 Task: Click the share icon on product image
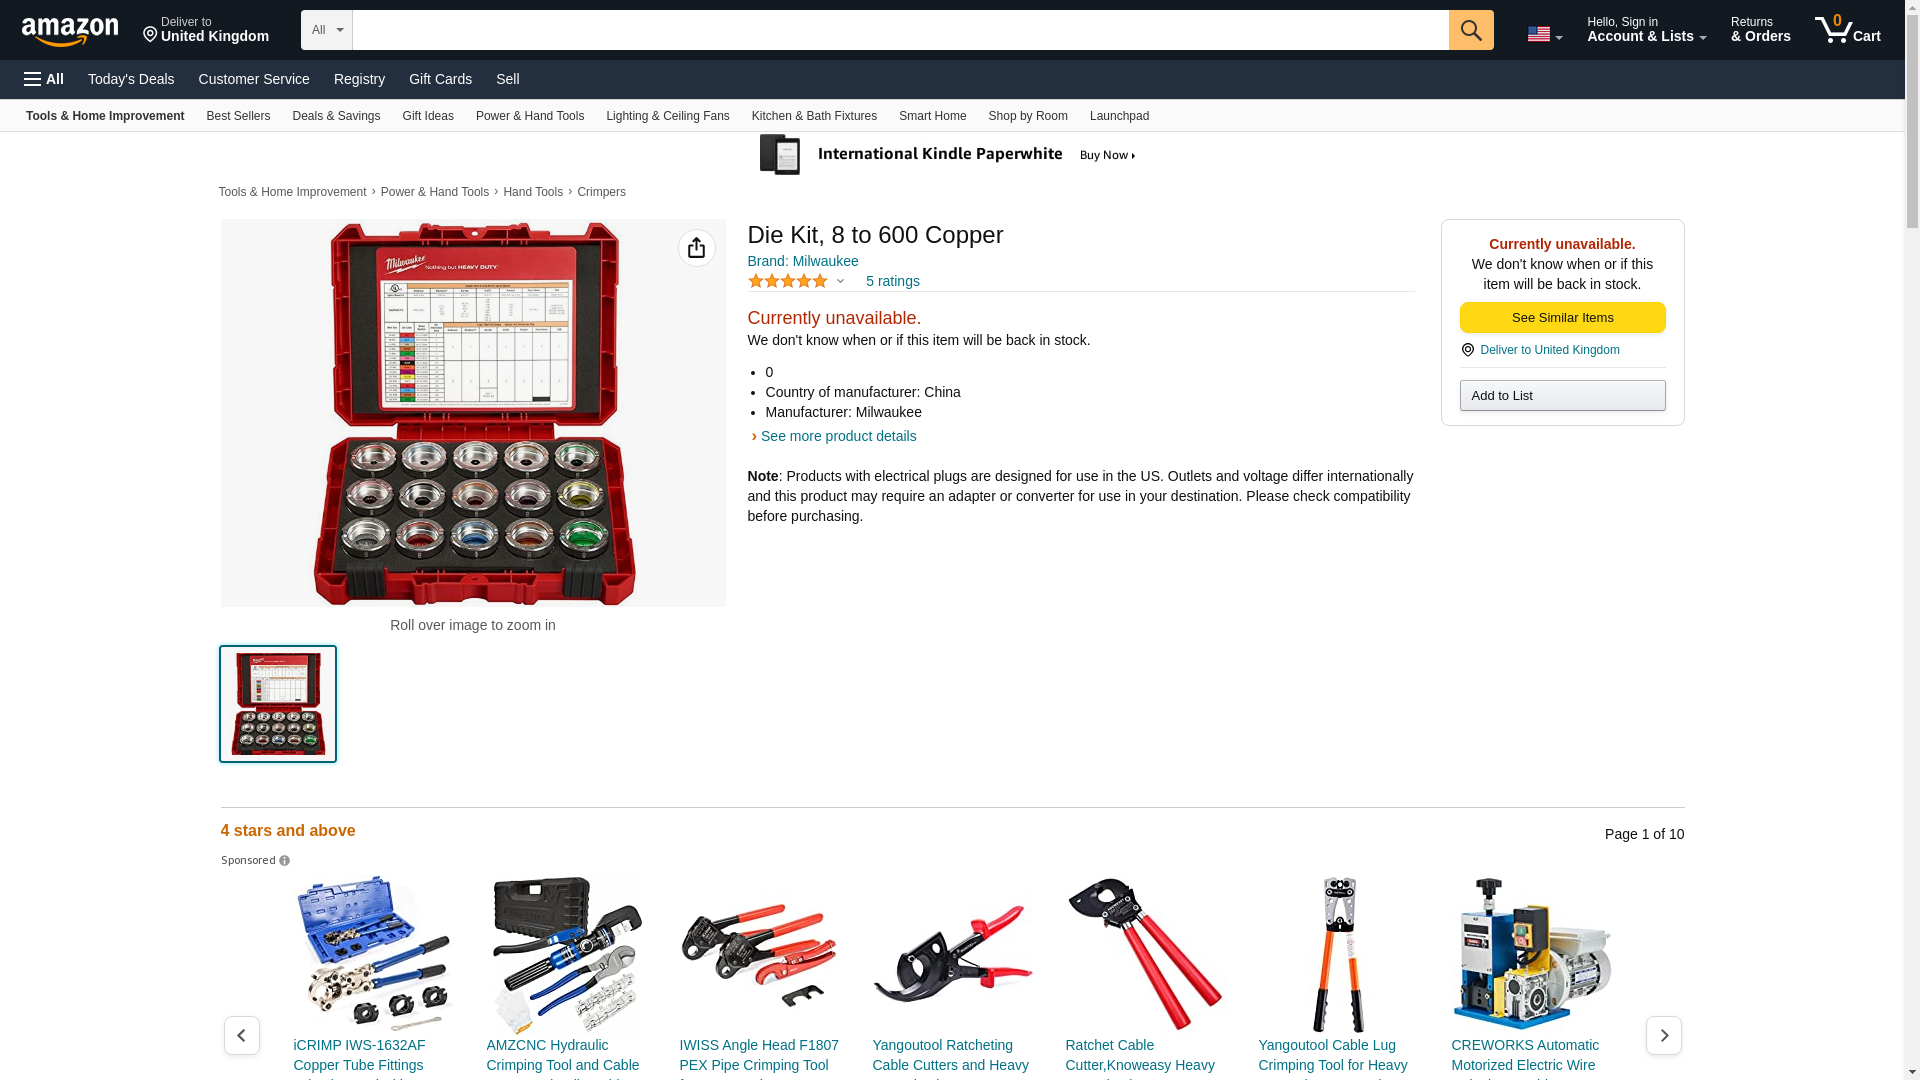[697, 248]
